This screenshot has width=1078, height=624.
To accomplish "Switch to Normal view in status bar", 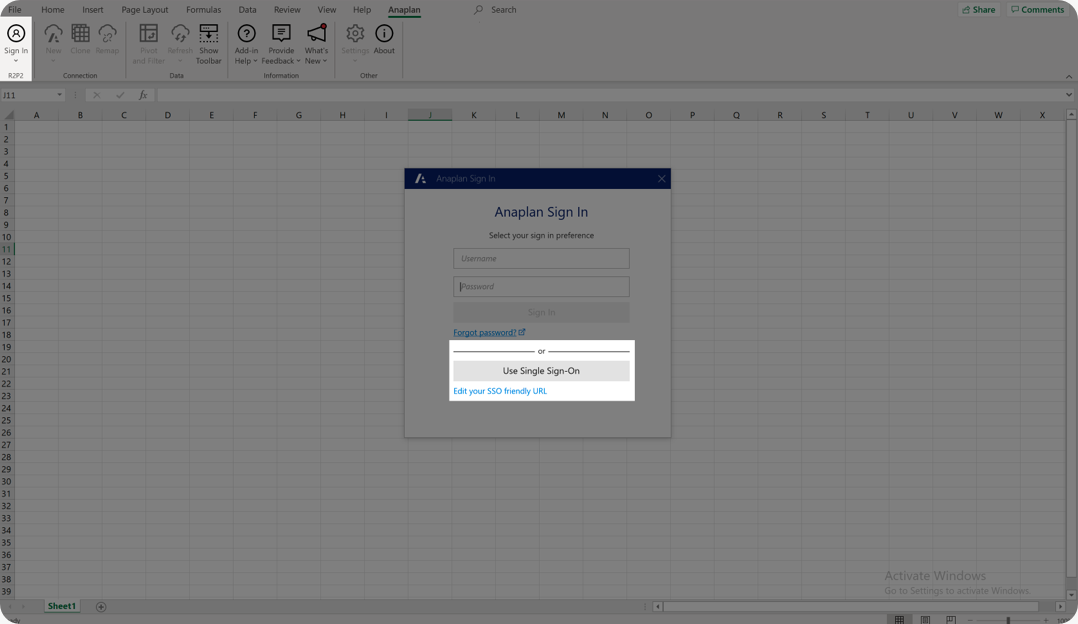I will tap(899, 619).
